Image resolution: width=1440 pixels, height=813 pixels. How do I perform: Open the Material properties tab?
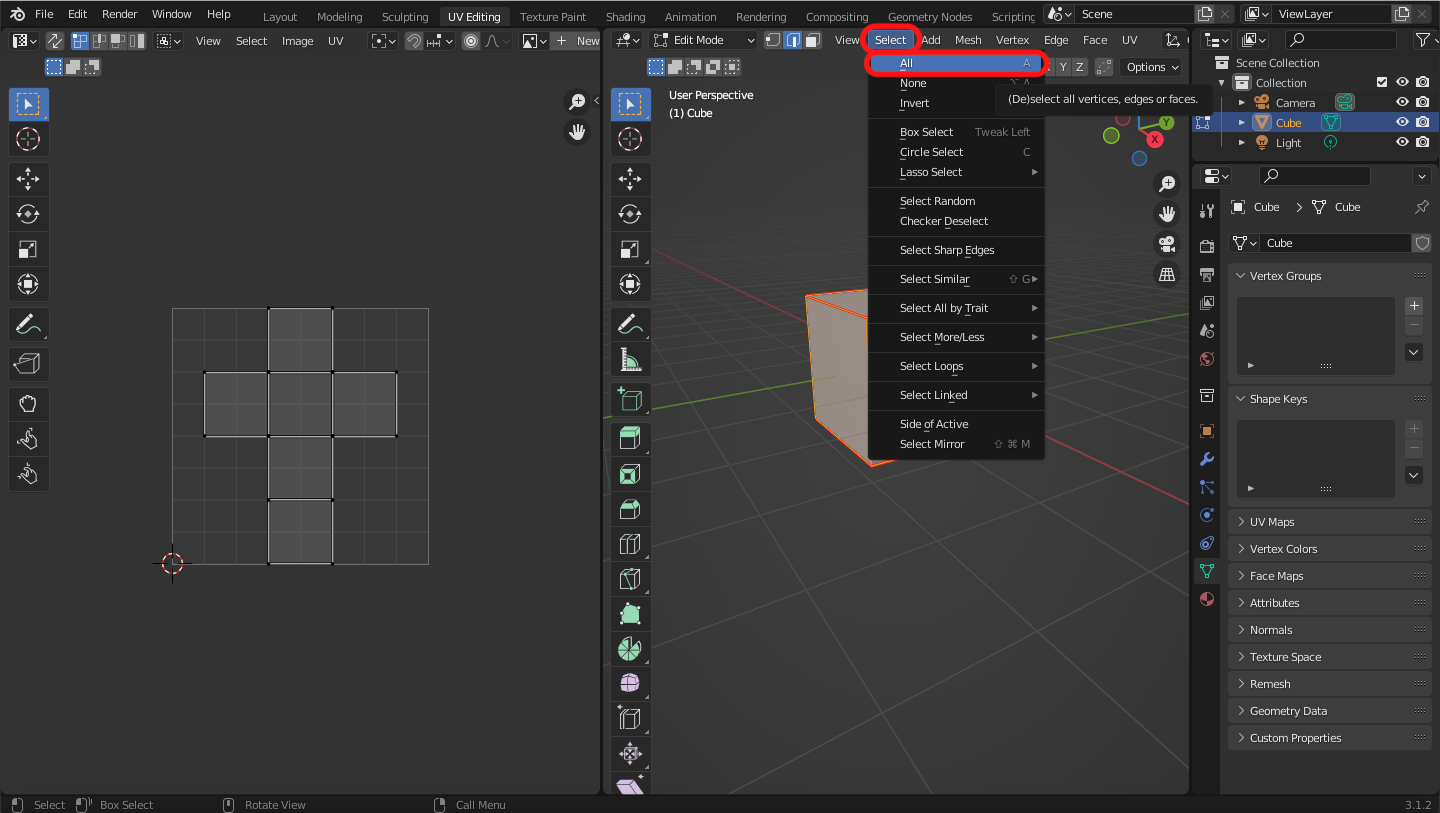point(1207,599)
